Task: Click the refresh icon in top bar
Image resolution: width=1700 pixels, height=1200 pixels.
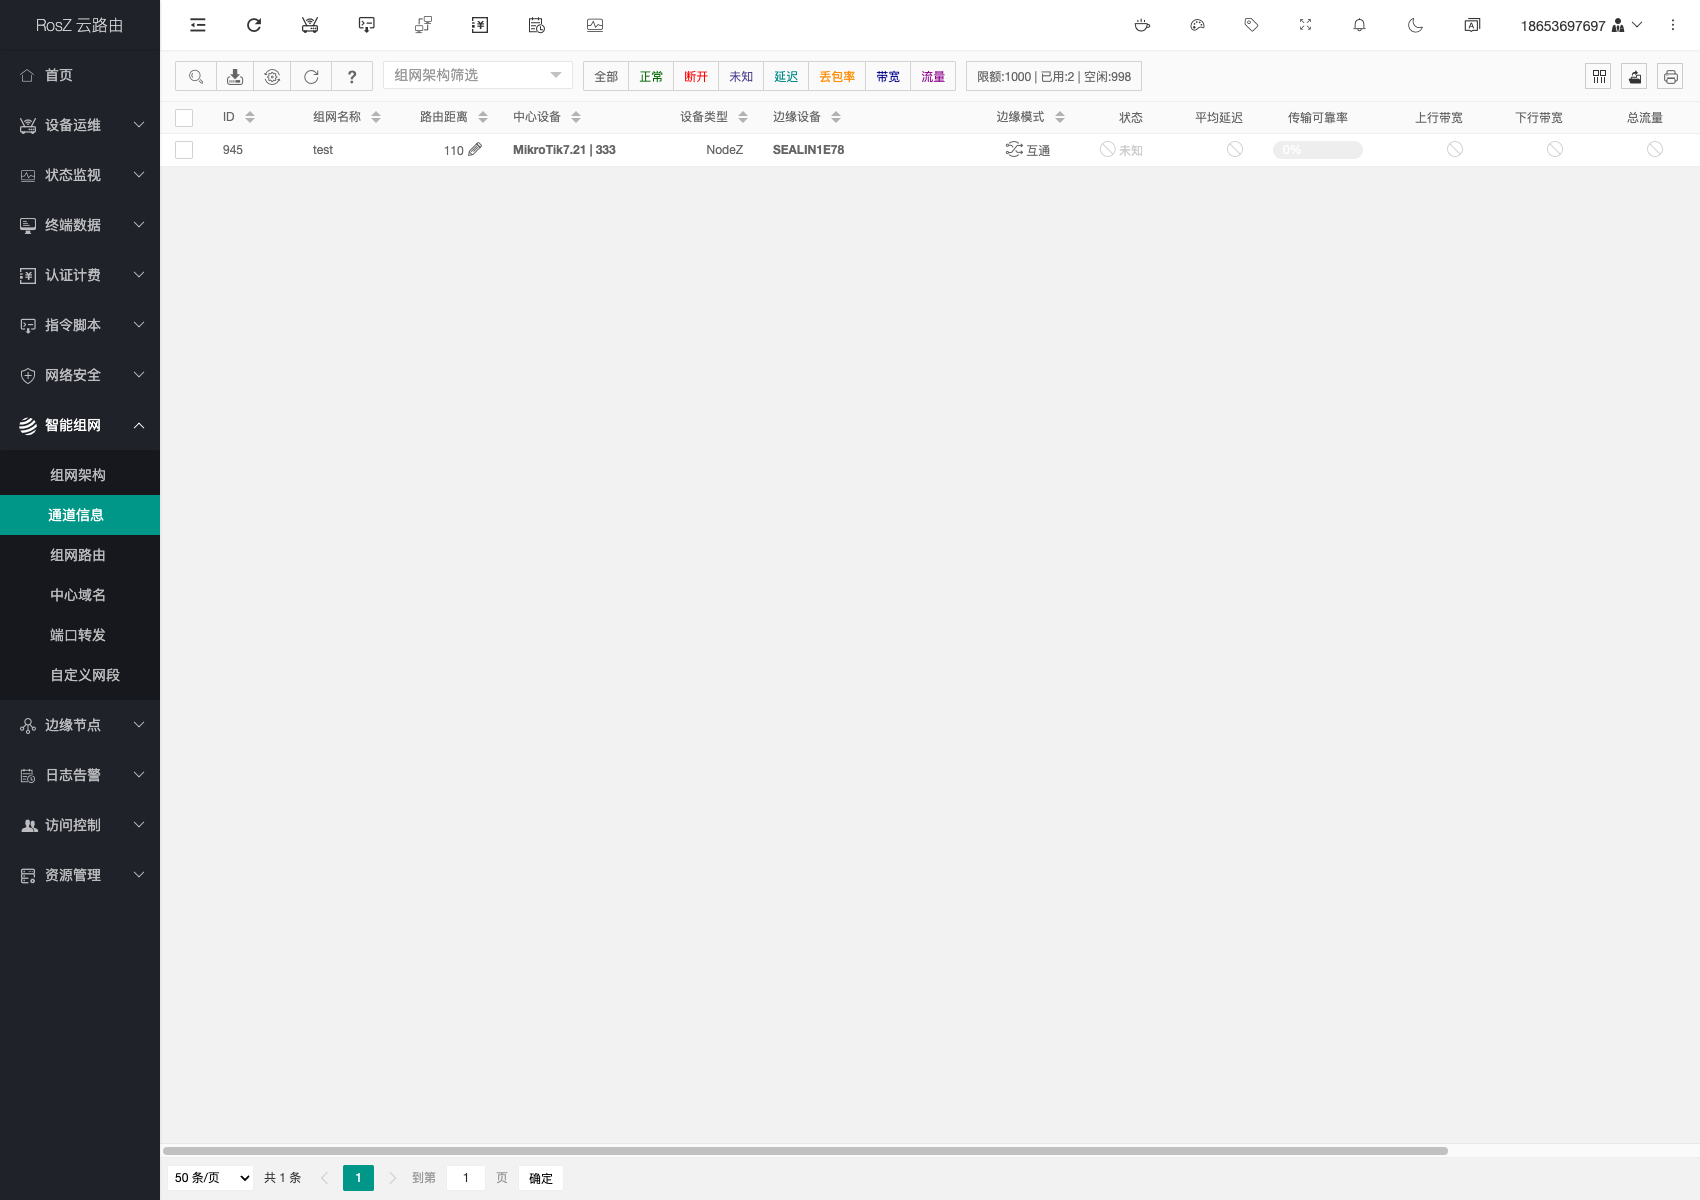Action: (254, 25)
